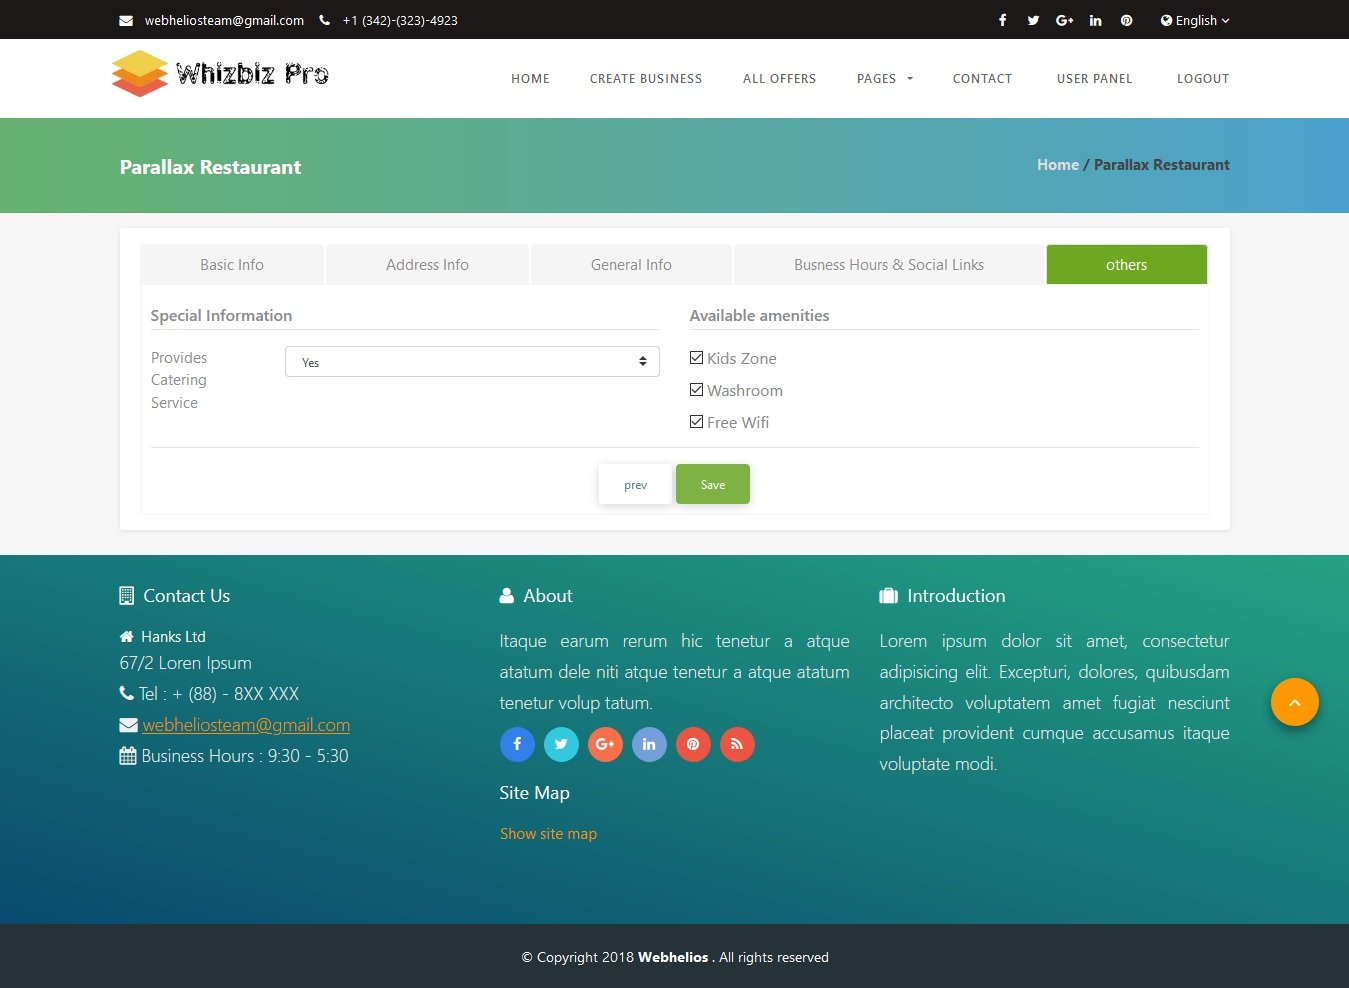Expand the English language selector
The image size is (1349, 988).
[1195, 20]
